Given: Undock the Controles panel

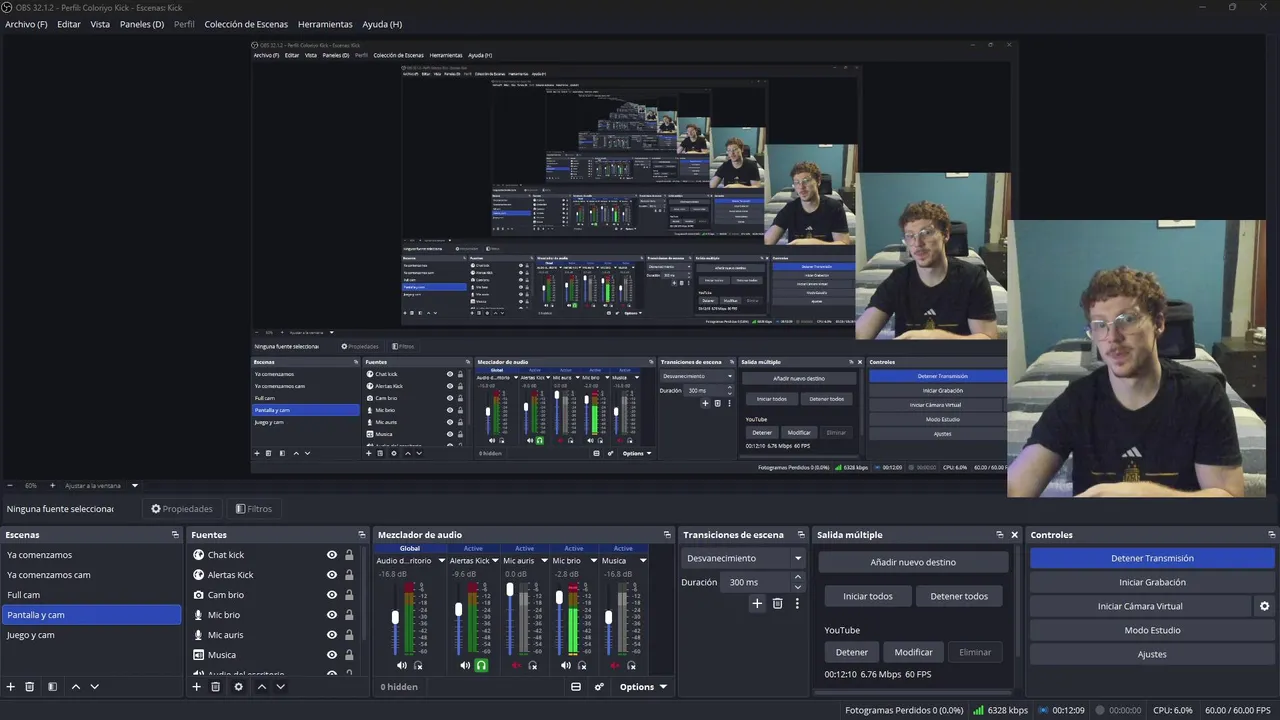Looking at the screenshot, I should (x=1272, y=535).
